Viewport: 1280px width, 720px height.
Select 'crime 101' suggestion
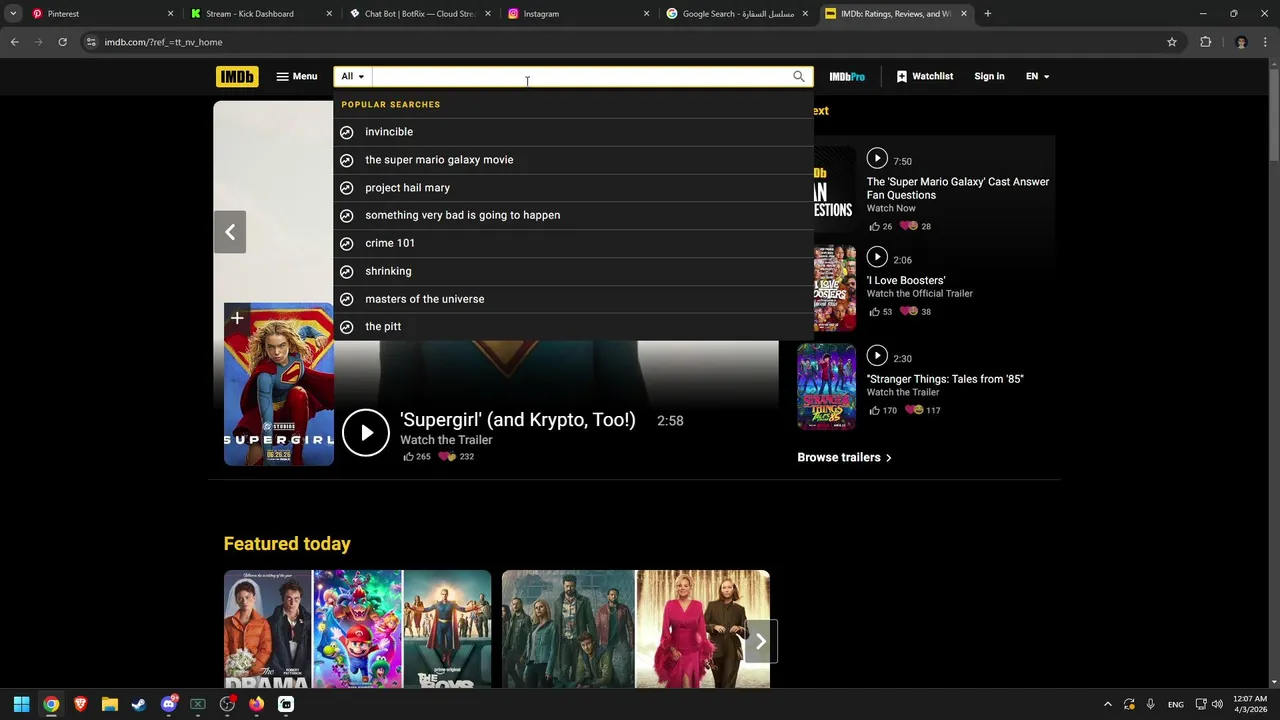click(573, 243)
